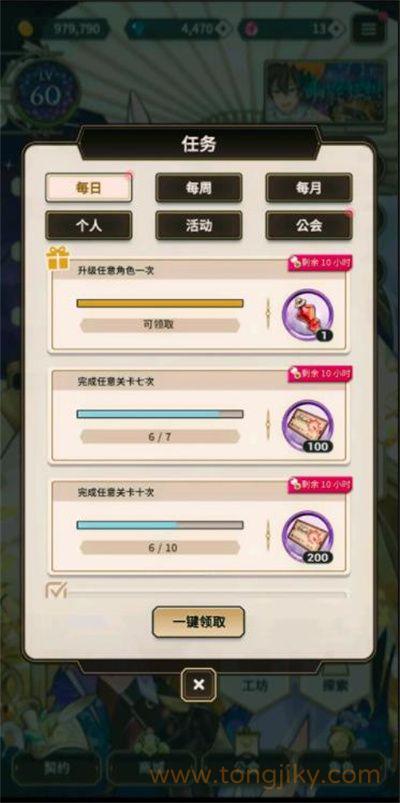
Task: Click the gold coin currency icon
Action: [26, 29]
